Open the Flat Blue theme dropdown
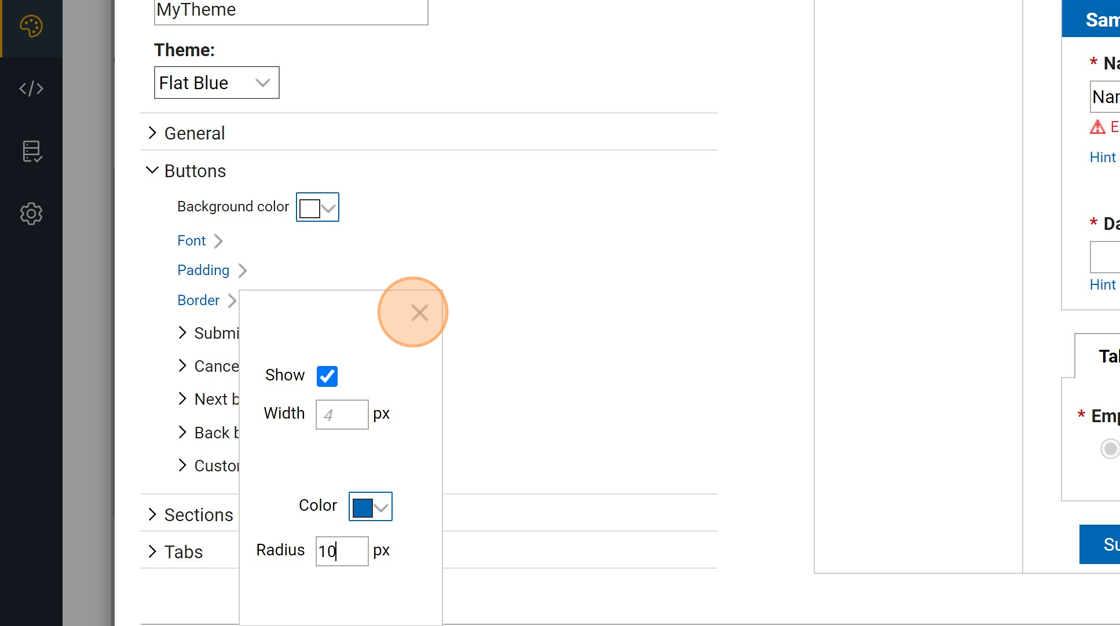This screenshot has width=1120, height=626. coord(216,83)
